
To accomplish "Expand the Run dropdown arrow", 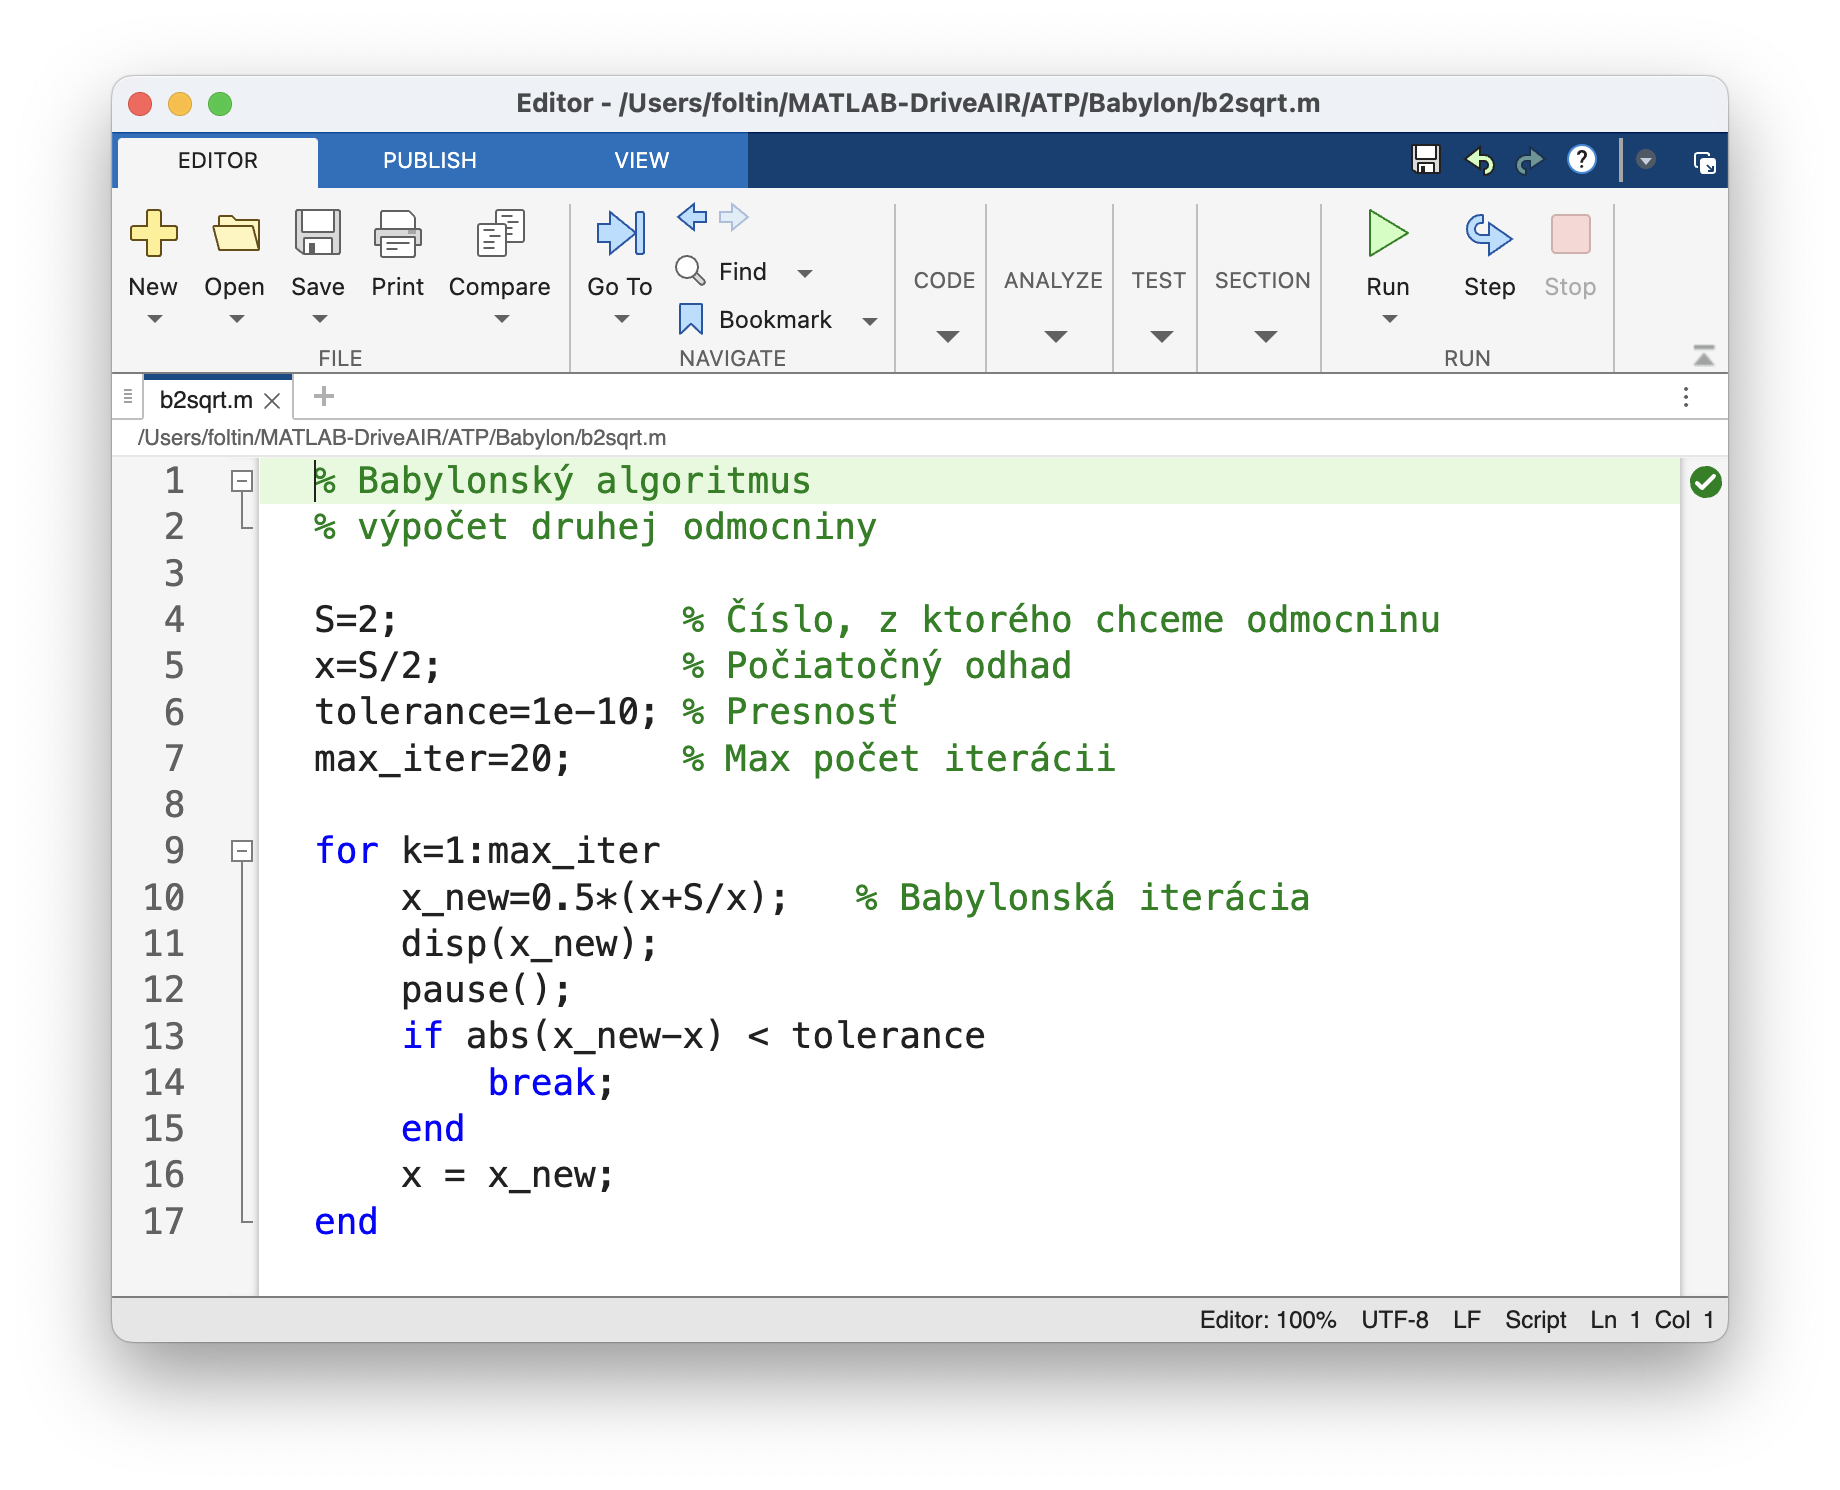I will [1389, 320].
